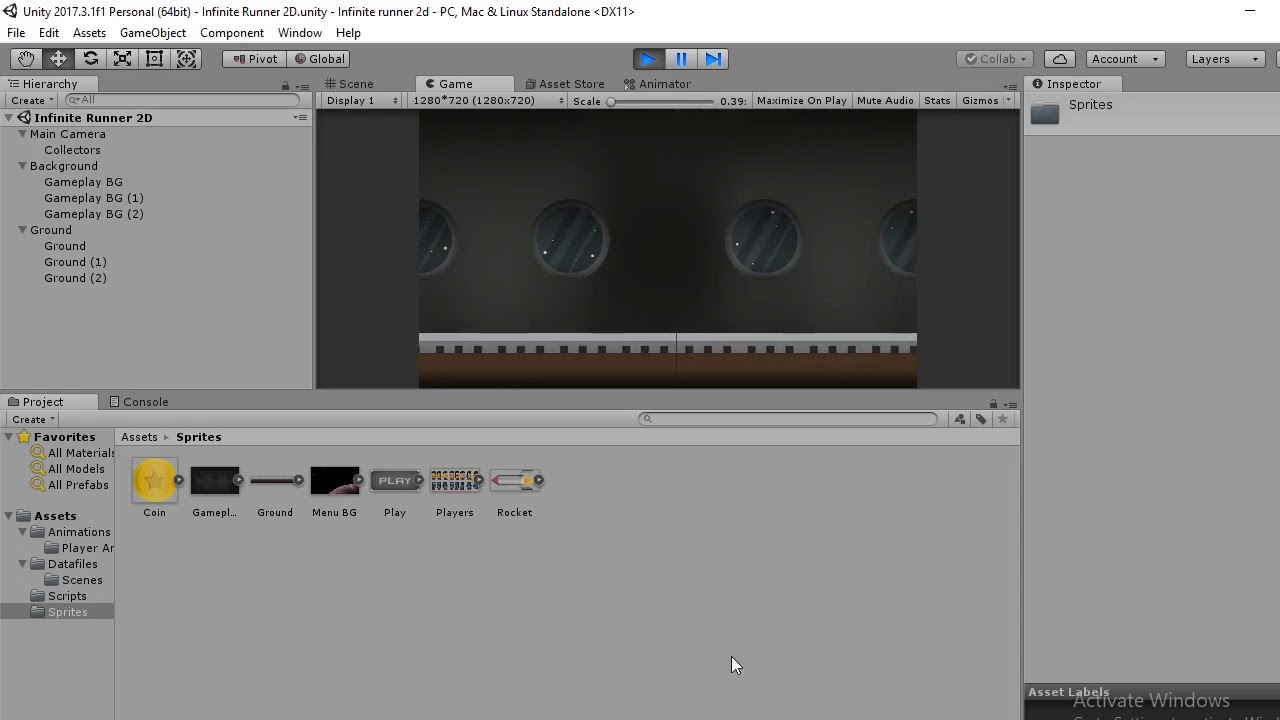Click the Hierarchy search field
Screen dimensions: 1280x720
click(x=182, y=100)
